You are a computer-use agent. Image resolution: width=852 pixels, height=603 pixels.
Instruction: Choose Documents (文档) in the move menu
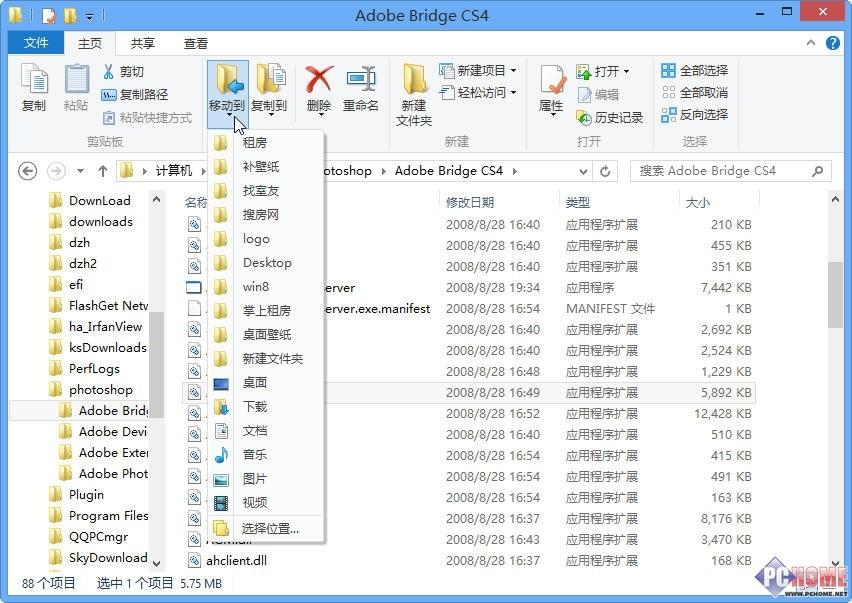pyautogui.click(x=266, y=431)
